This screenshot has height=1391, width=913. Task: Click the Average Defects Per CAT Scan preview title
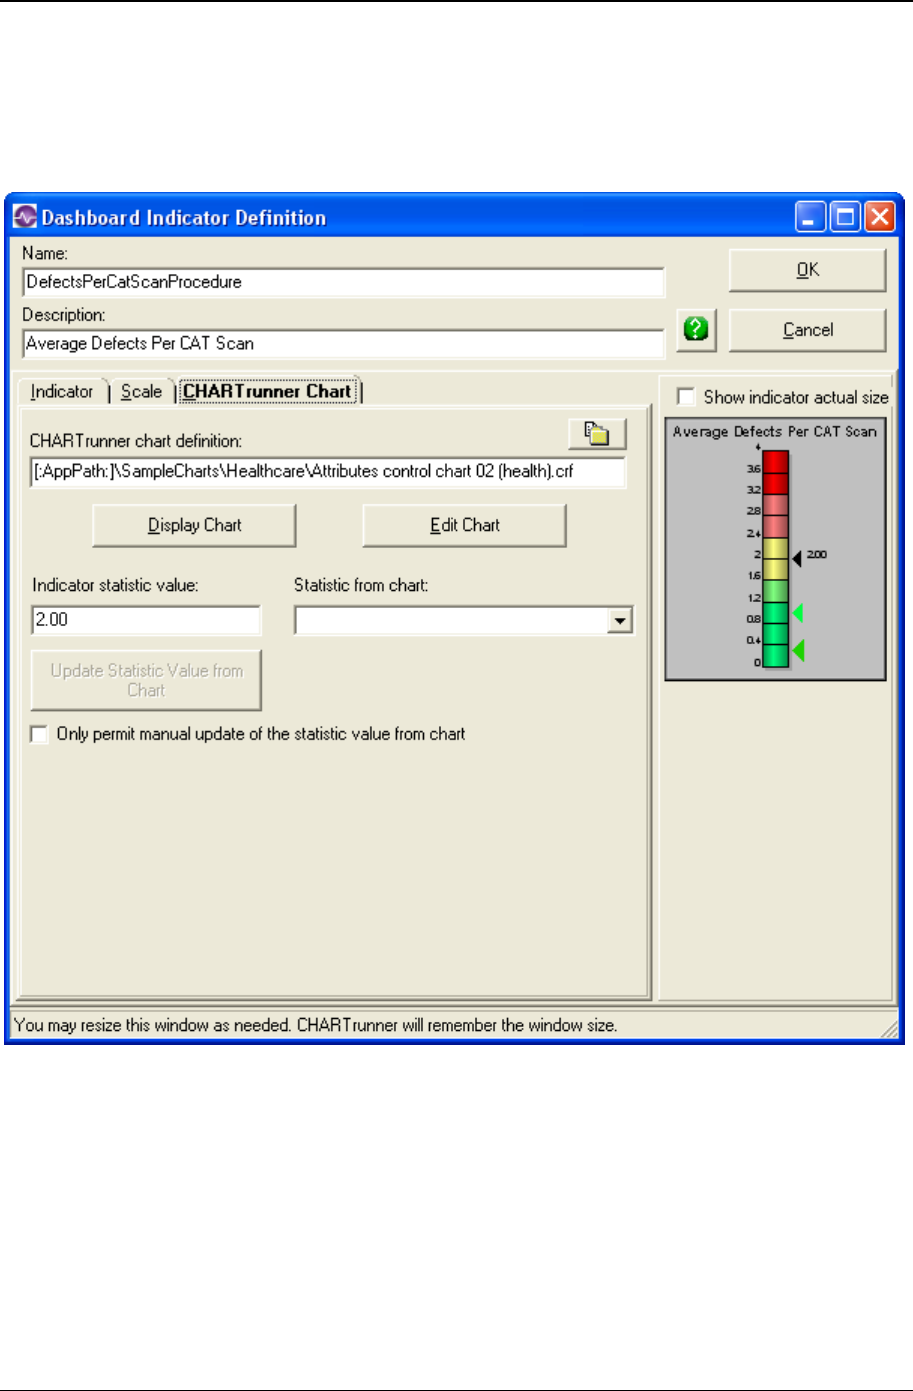[x=775, y=432]
